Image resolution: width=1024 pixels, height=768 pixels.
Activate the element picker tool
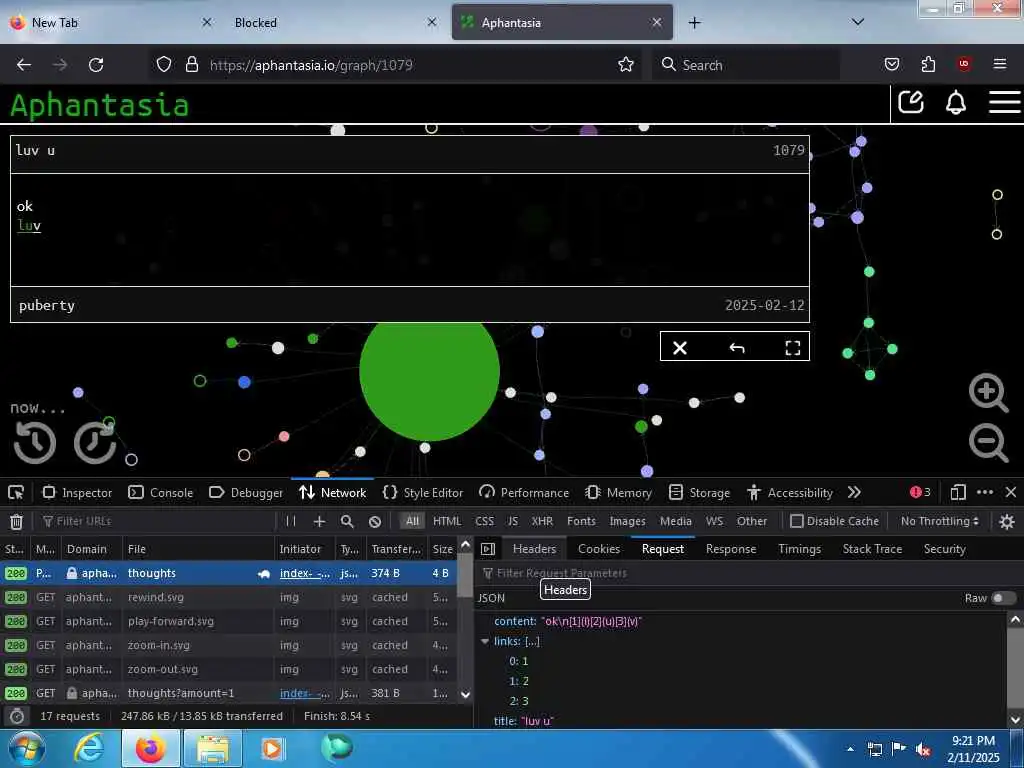point(16,492)
